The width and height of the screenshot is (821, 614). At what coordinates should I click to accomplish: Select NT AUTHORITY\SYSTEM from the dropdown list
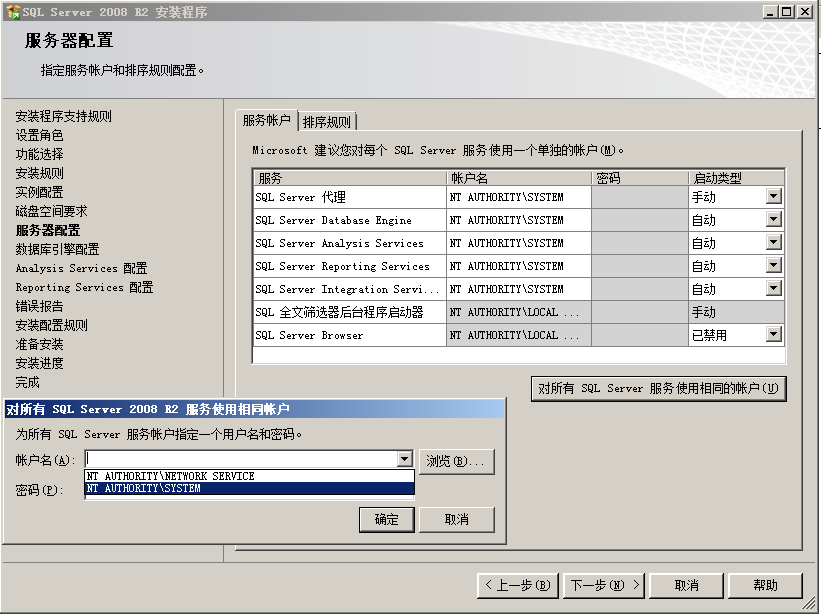coord(250,488)
